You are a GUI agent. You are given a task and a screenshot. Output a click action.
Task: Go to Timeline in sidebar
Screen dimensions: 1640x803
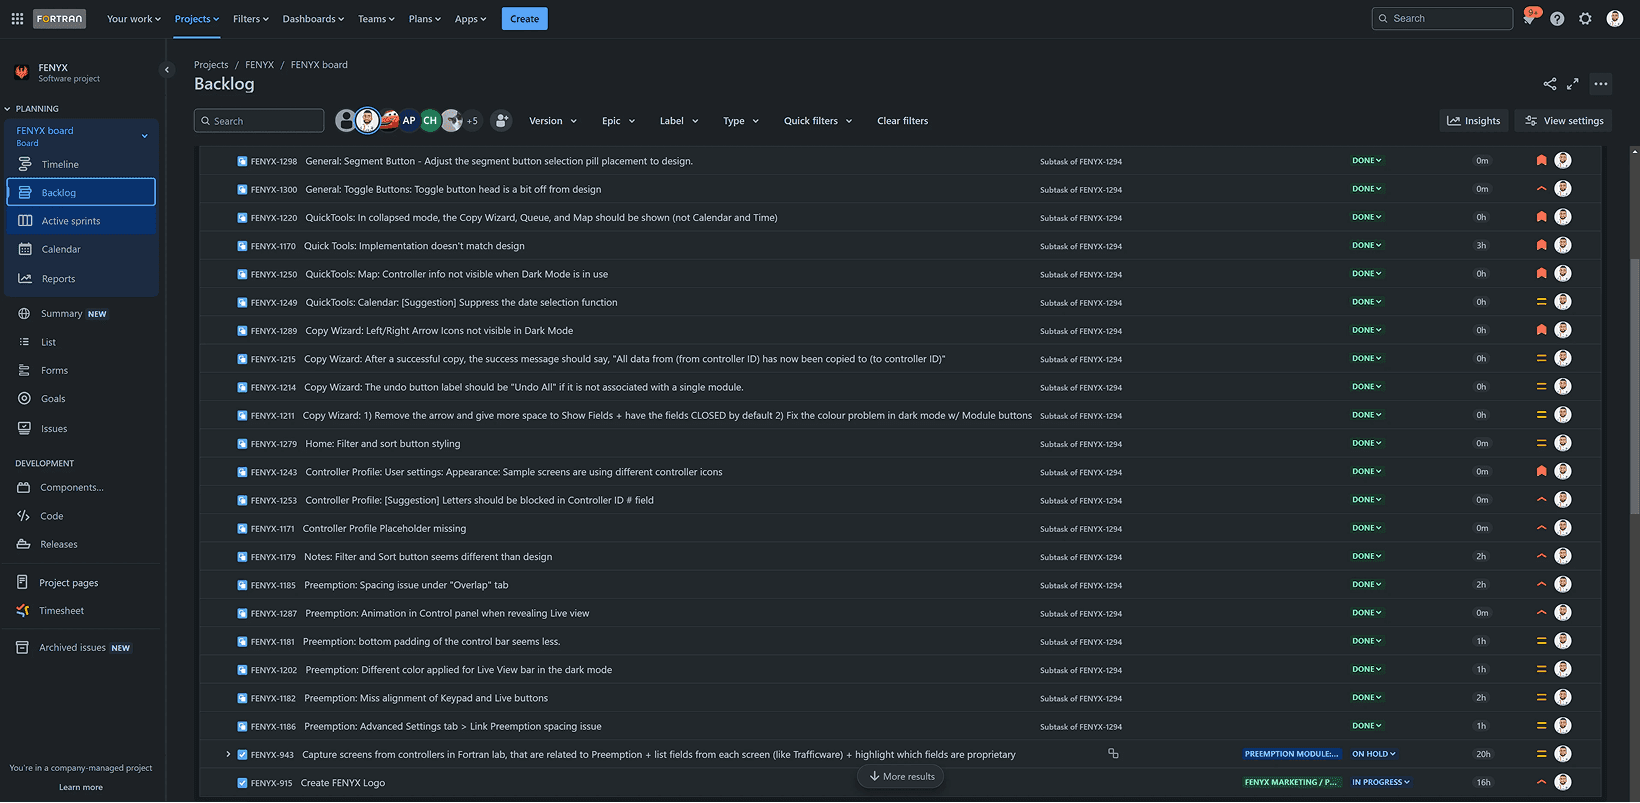click(81, 164)
